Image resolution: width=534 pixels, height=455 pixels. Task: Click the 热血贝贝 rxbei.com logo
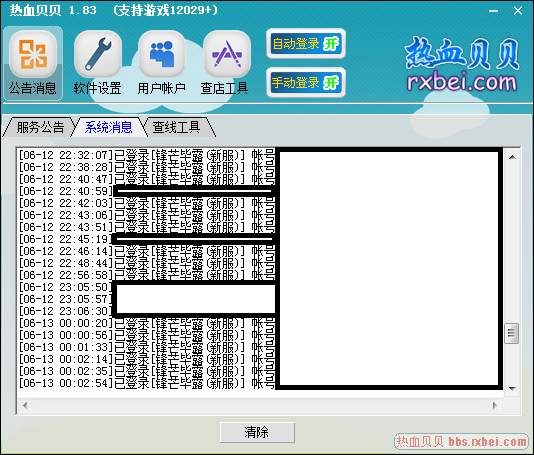tap(462, 65)
